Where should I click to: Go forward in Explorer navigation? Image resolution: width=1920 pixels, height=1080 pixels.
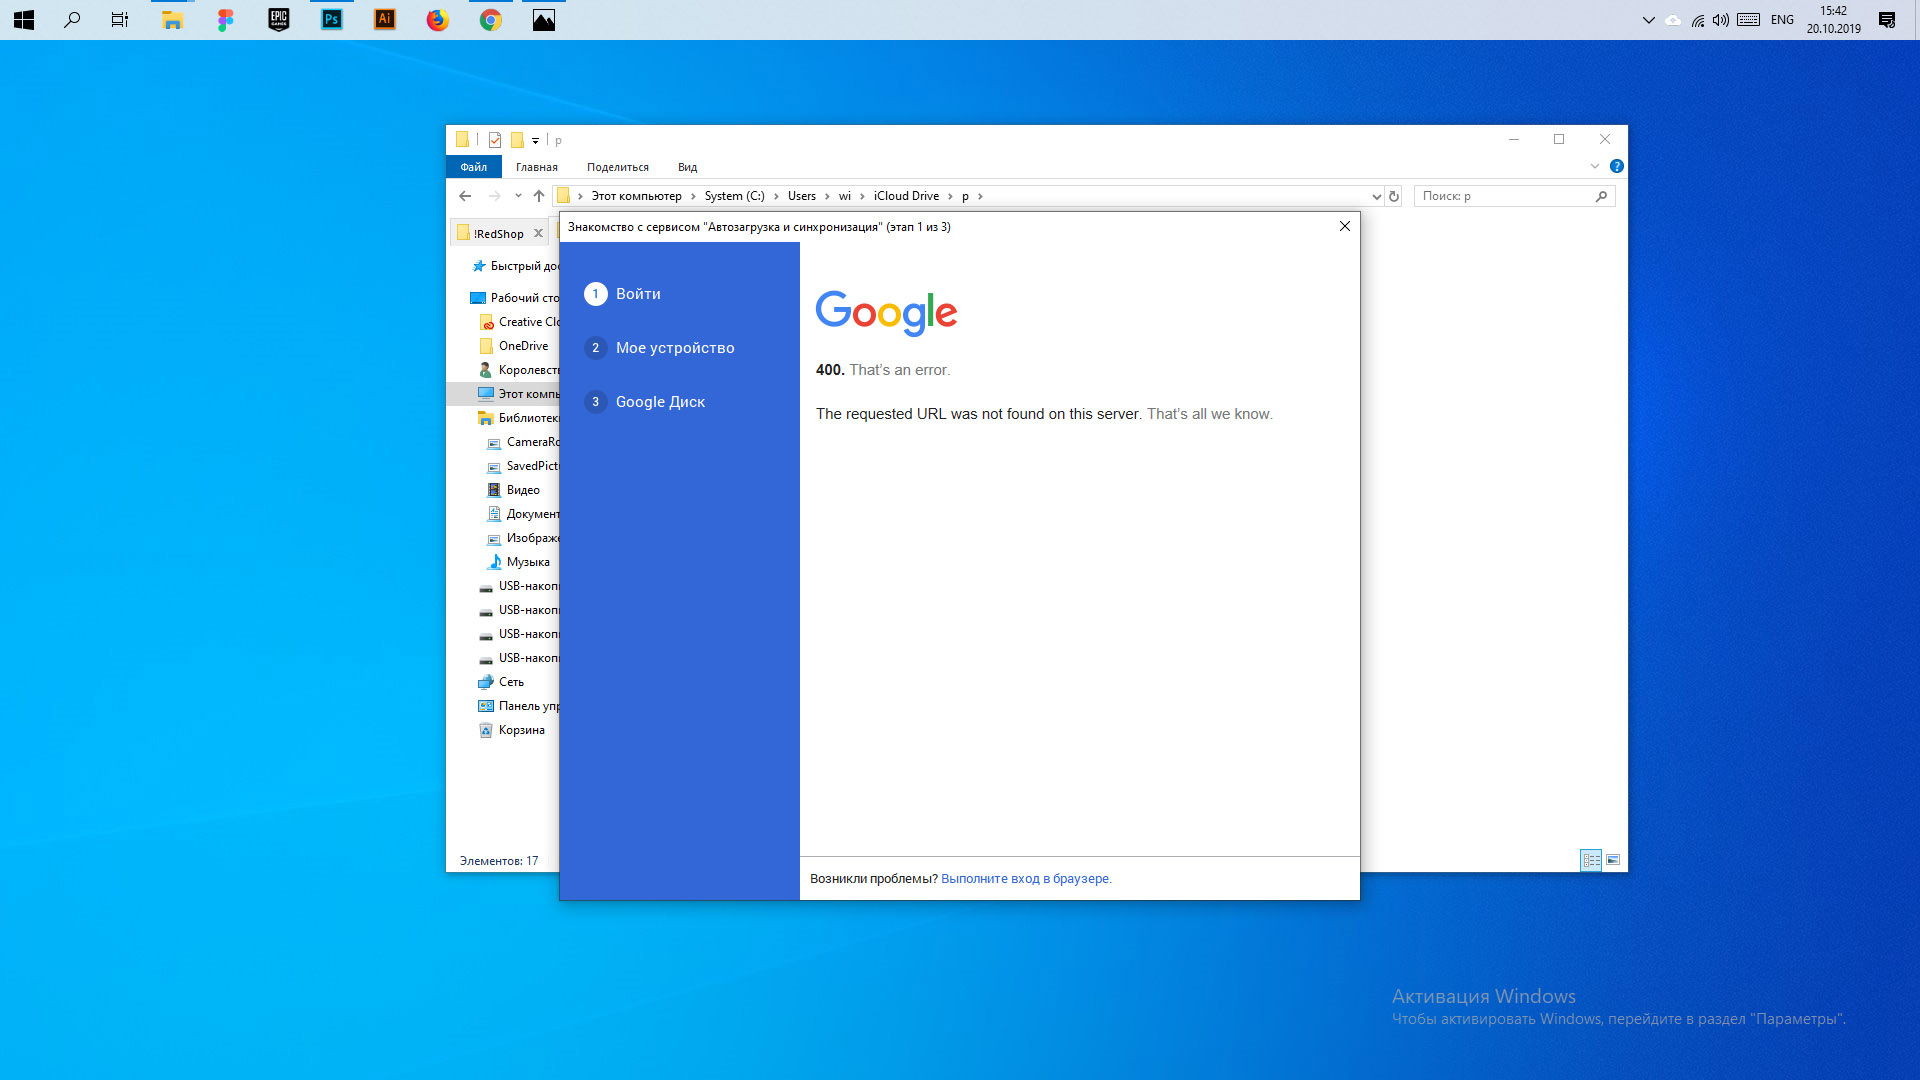click(x=494, y=196)
